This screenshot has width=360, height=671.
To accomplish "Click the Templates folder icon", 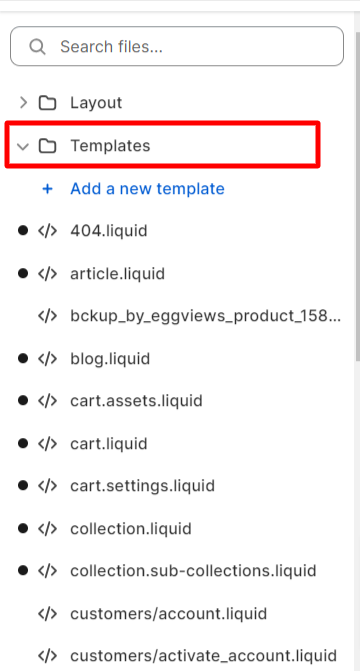I will tap(48, 146).
